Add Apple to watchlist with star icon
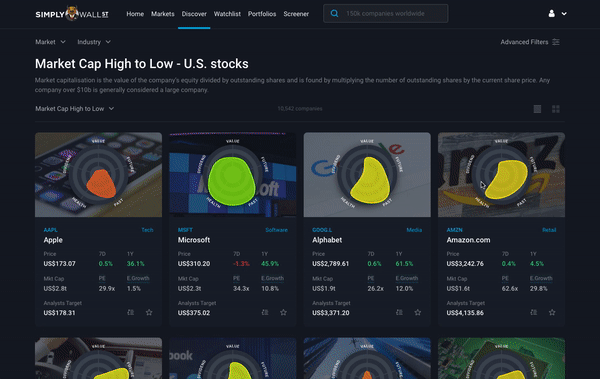 [x=149, y=312]
